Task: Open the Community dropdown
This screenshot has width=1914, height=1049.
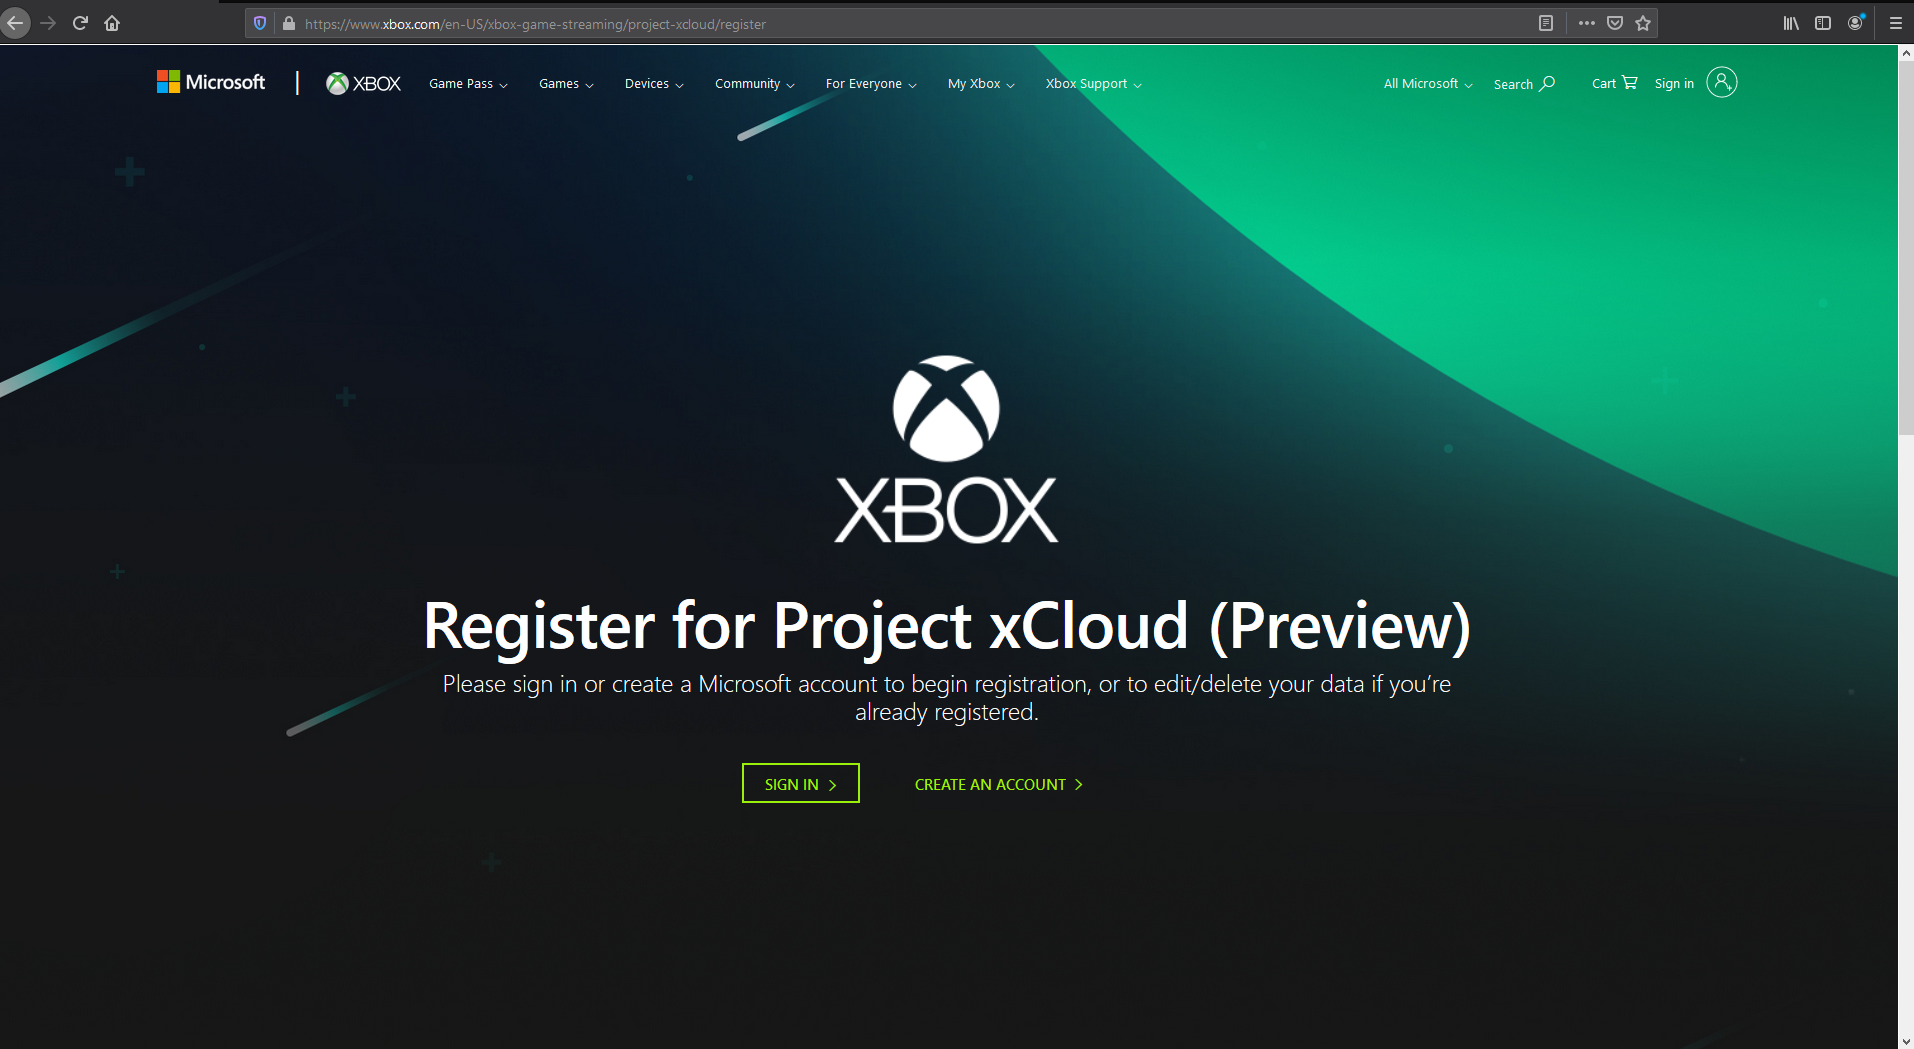Action: click(755, 84)
